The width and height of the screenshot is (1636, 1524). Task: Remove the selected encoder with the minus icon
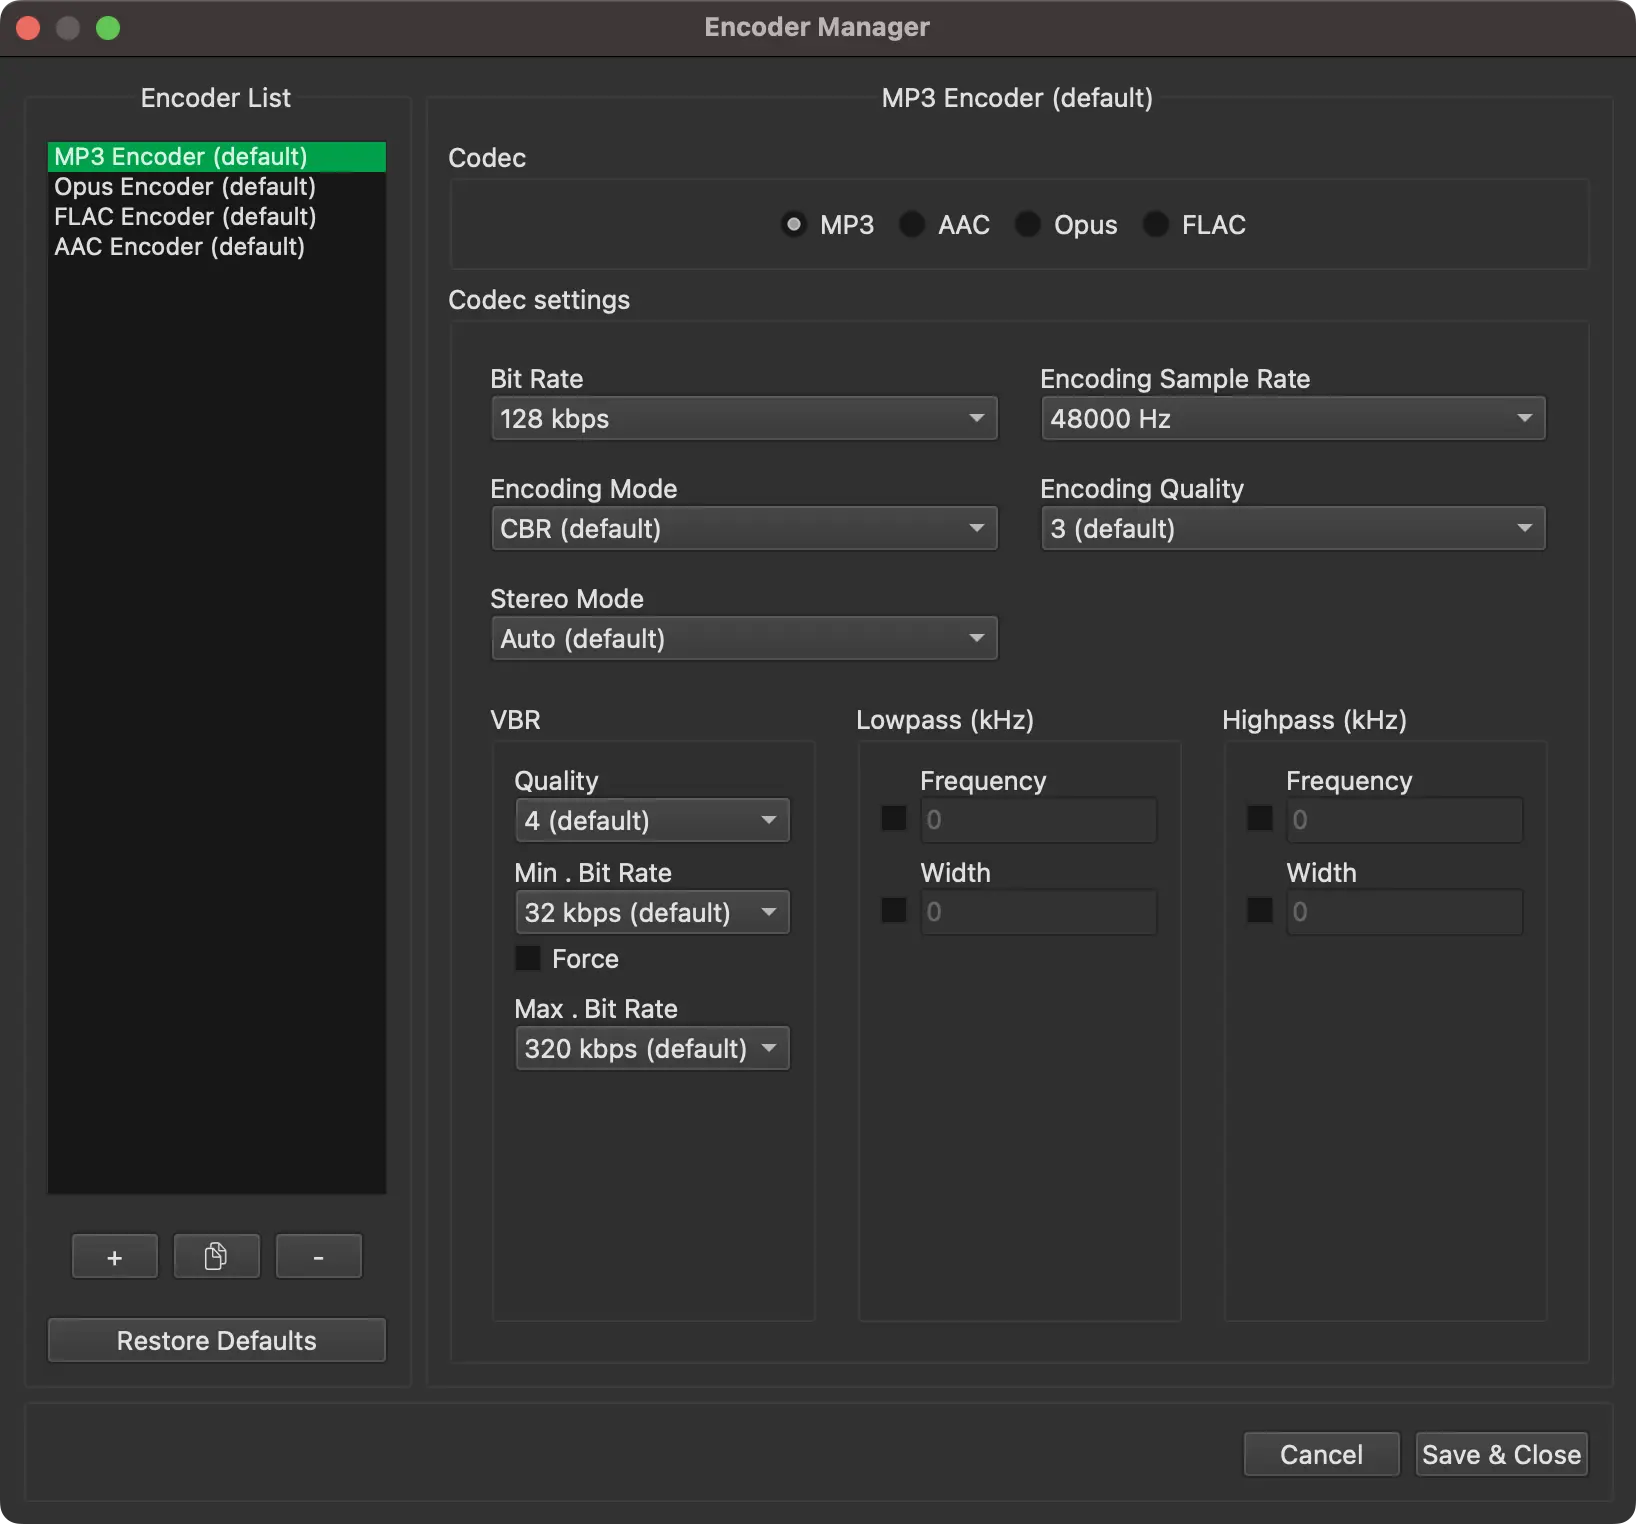pos(318,1256)
